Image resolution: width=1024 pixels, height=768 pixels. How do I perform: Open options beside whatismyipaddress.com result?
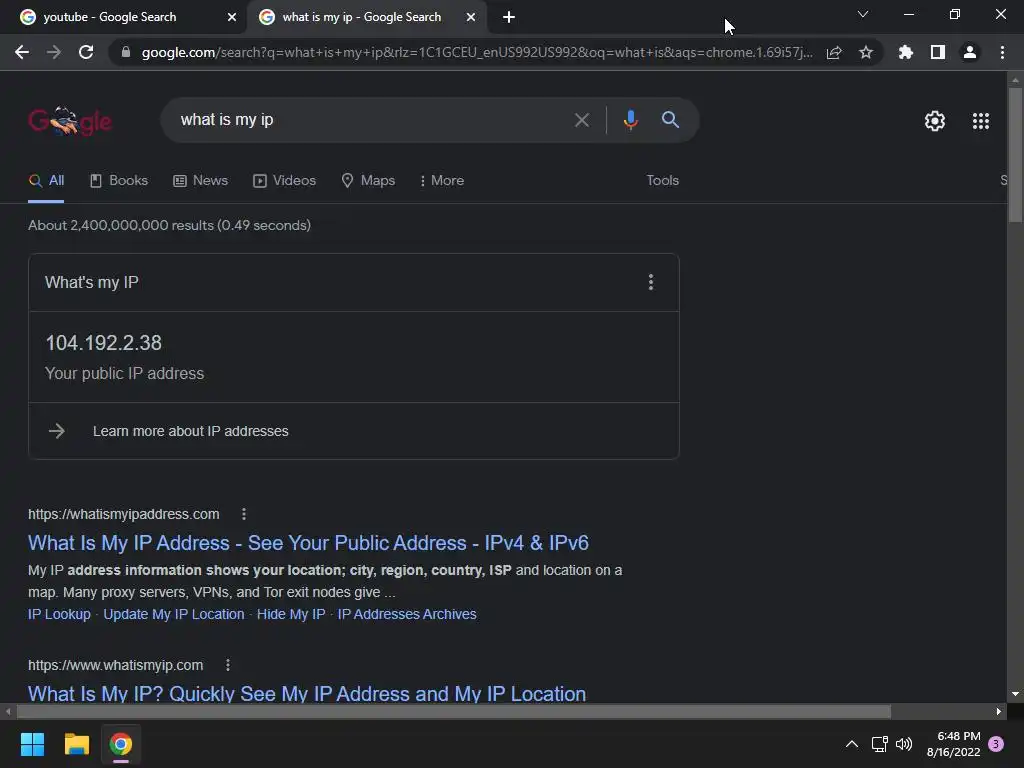pyautogui.click(x=244, y=514)
